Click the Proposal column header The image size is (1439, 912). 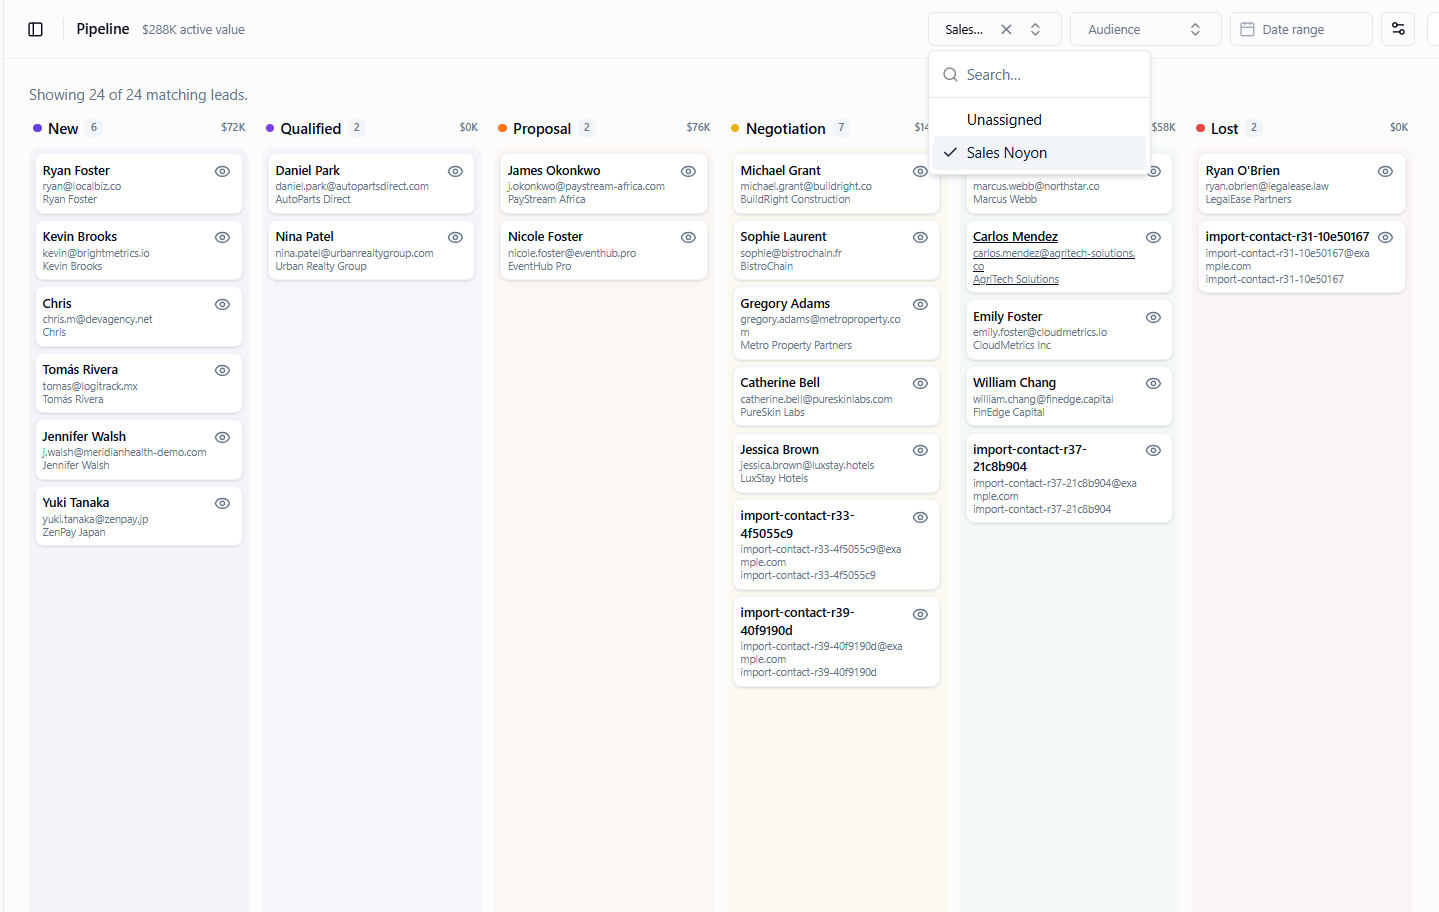coord(542,129)
